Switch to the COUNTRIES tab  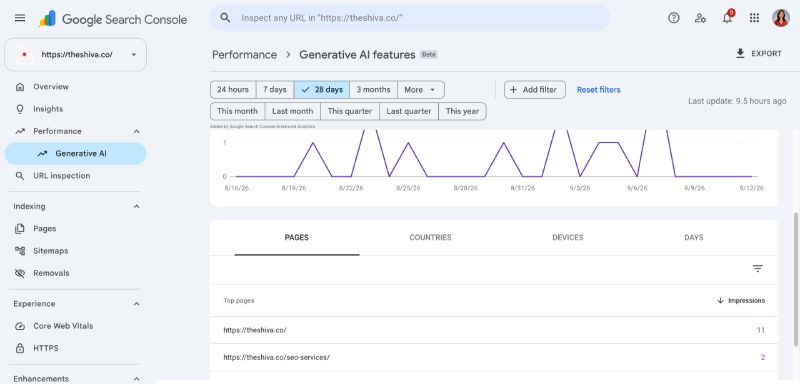[430, 238]
